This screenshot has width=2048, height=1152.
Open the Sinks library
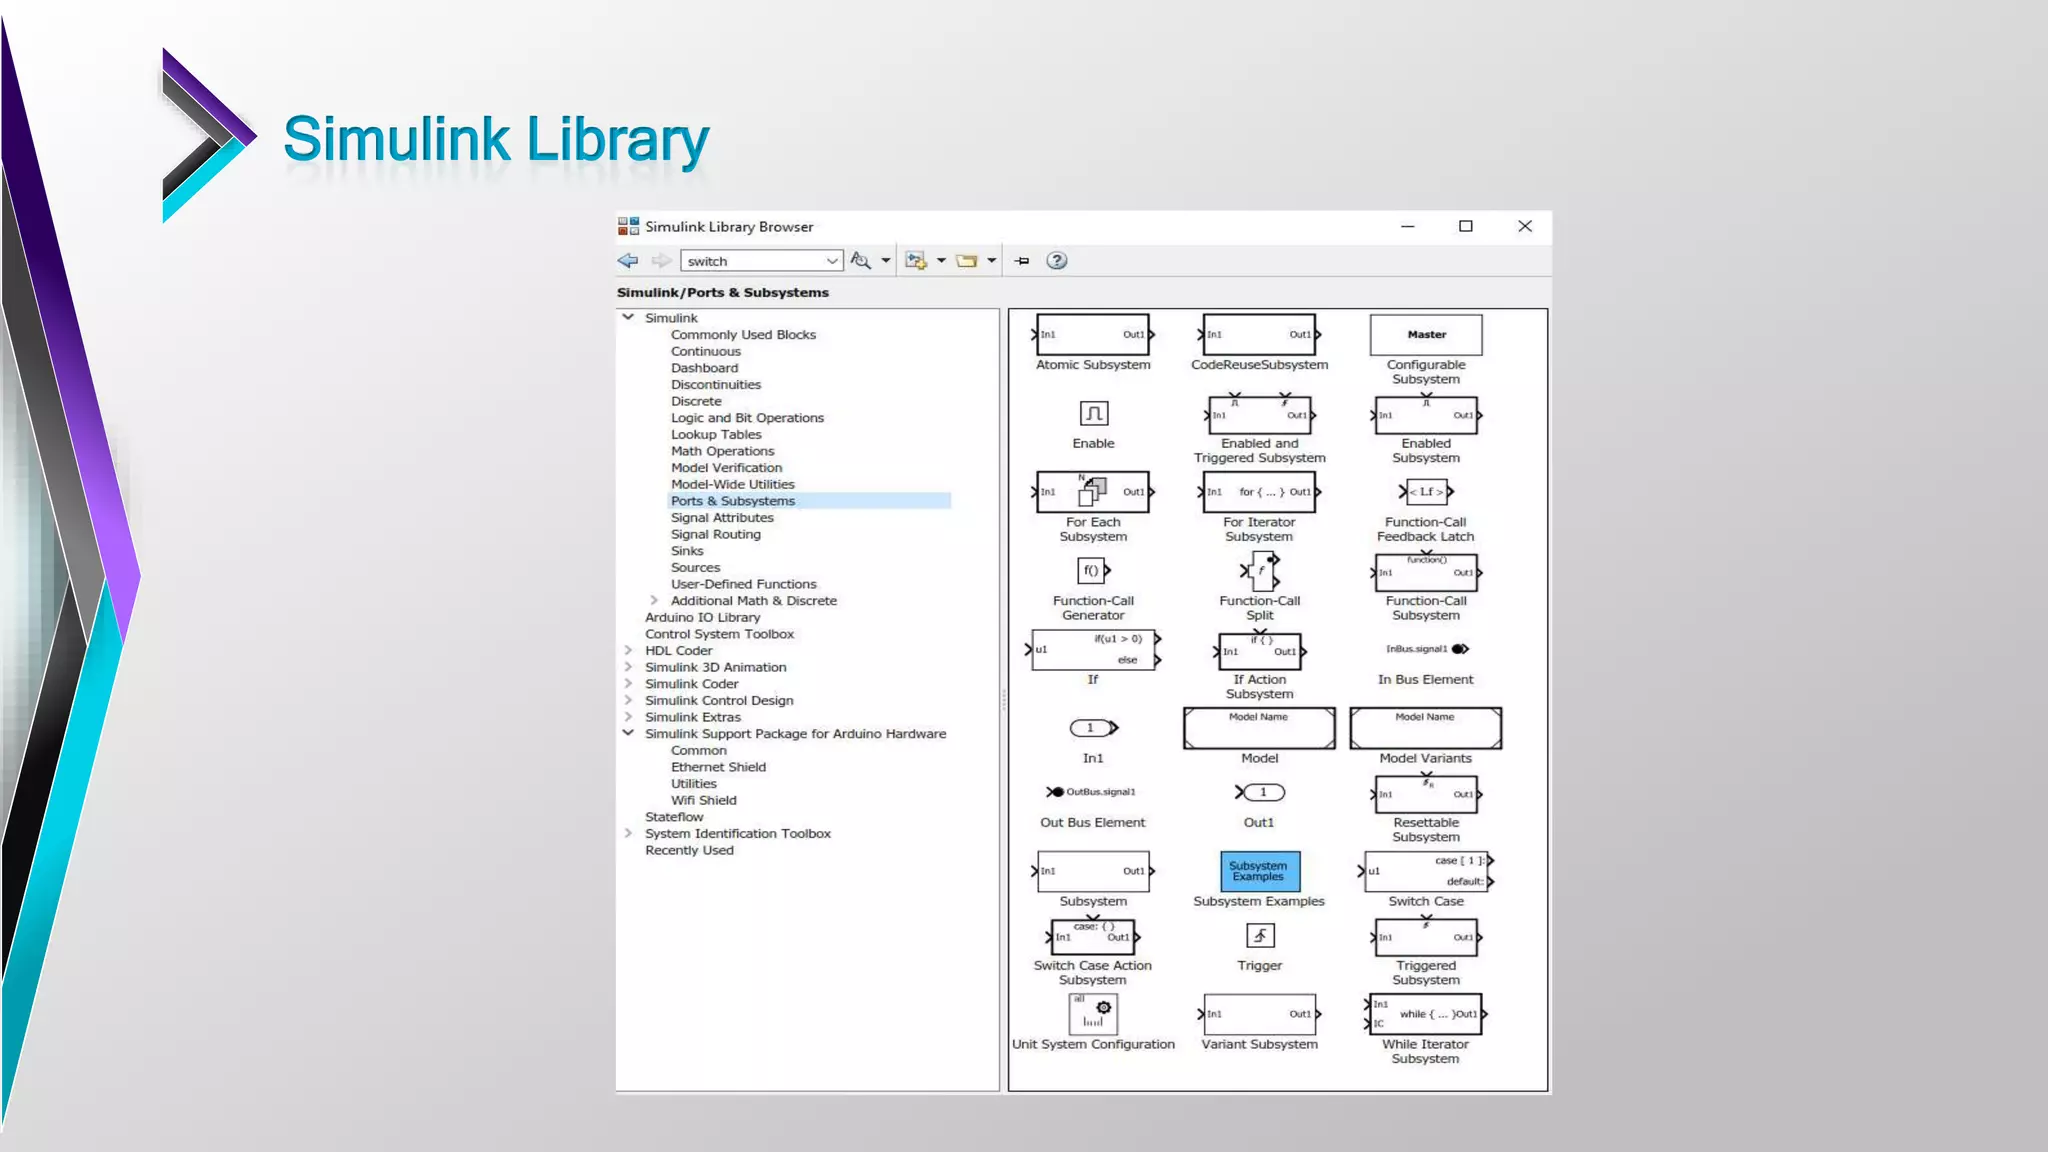tap(687, 551)
